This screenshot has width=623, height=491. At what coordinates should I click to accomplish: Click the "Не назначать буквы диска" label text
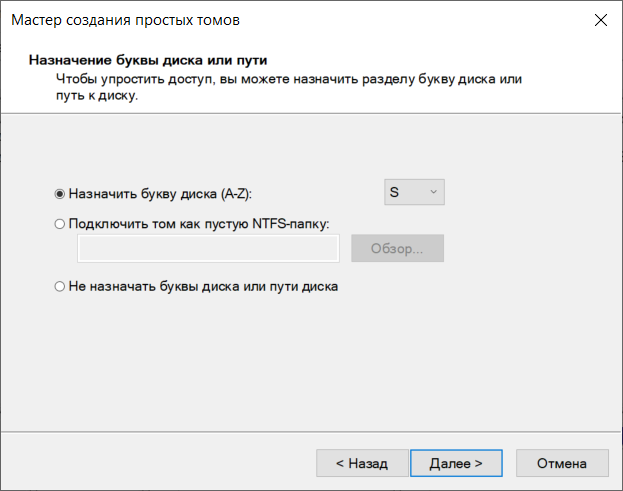[x=154, y=286]
